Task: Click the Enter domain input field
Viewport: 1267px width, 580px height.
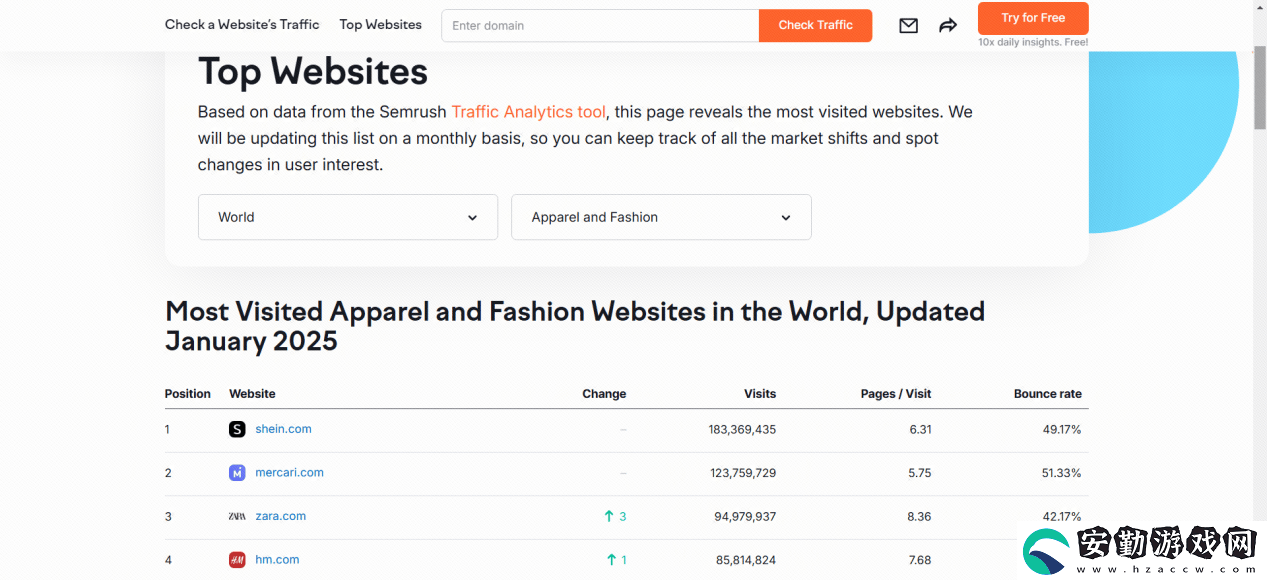Action: (x=600, y=25)
